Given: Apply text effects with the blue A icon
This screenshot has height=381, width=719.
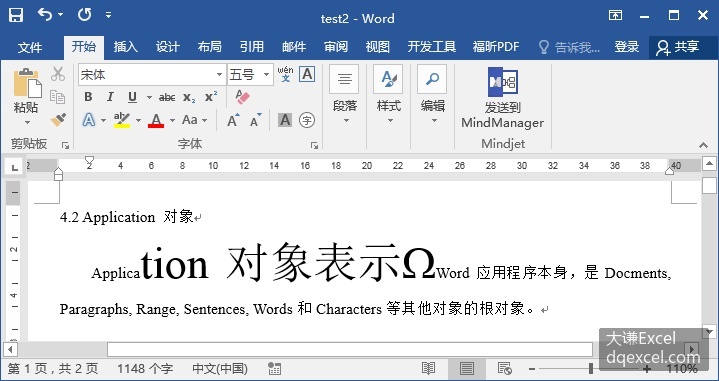Looking at the screenshot, I should pos(88,120).
